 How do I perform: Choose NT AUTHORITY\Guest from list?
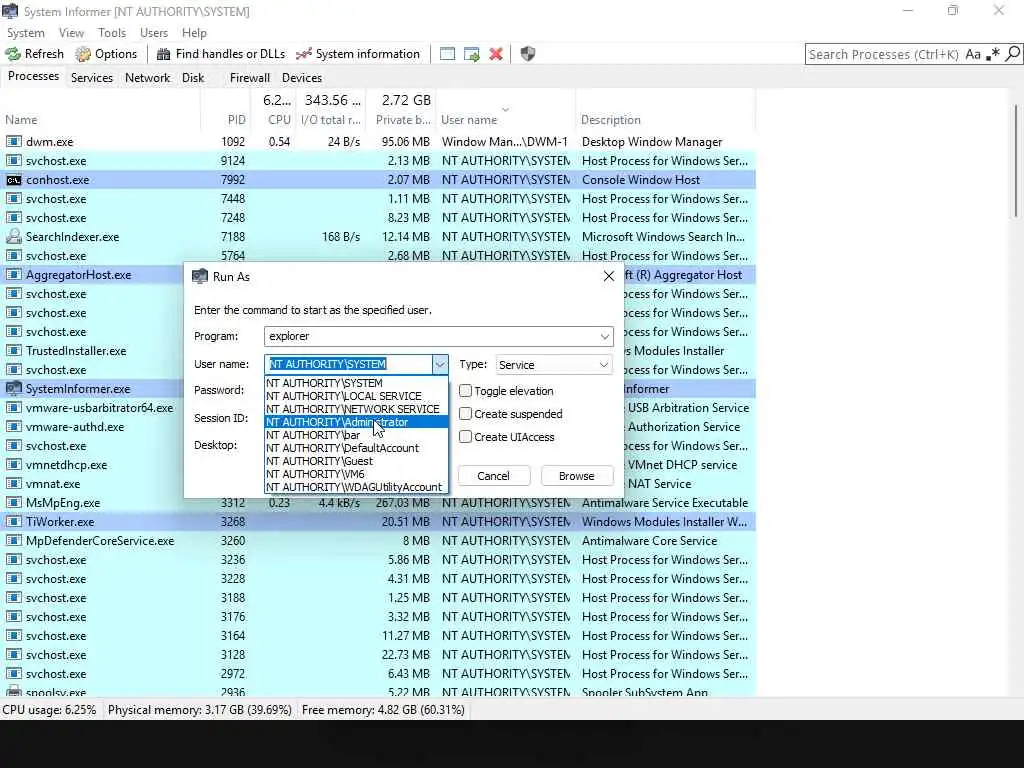[357, 461]
